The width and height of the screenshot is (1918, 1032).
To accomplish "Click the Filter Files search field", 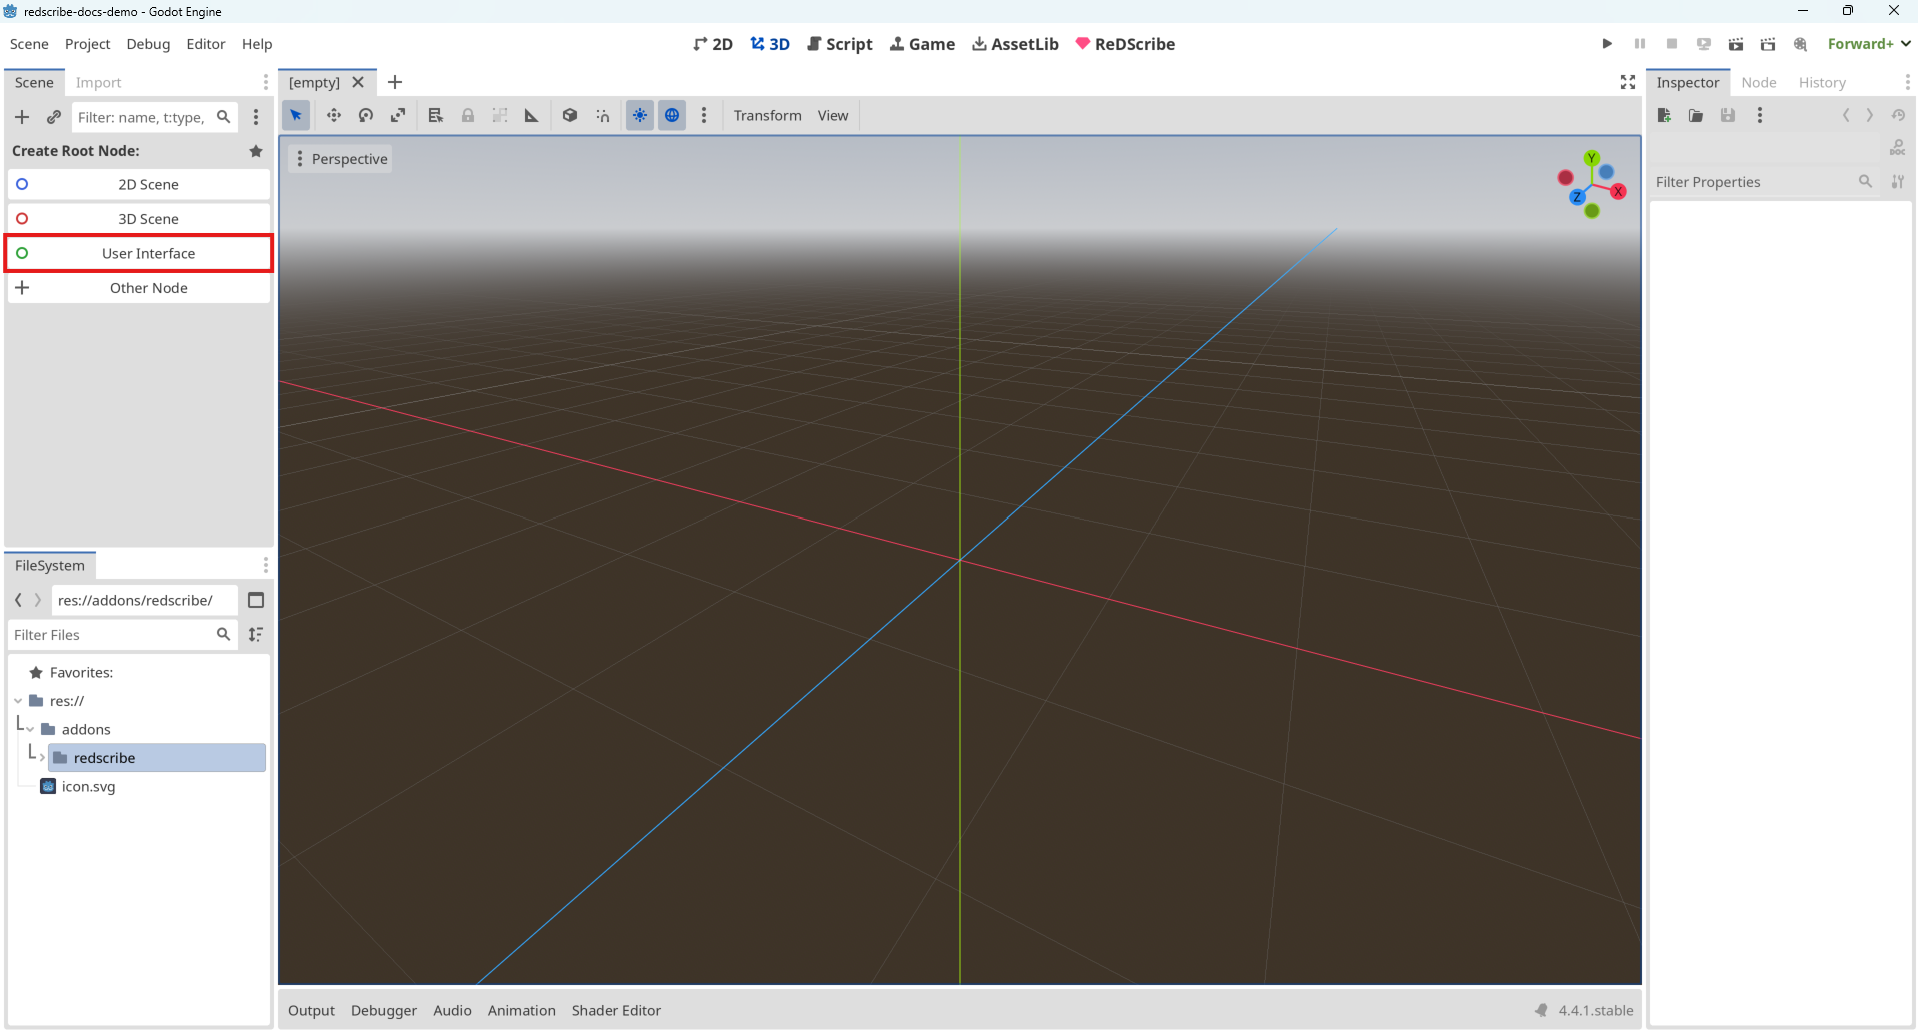I will pyautogui.click(x=123, y=635).
